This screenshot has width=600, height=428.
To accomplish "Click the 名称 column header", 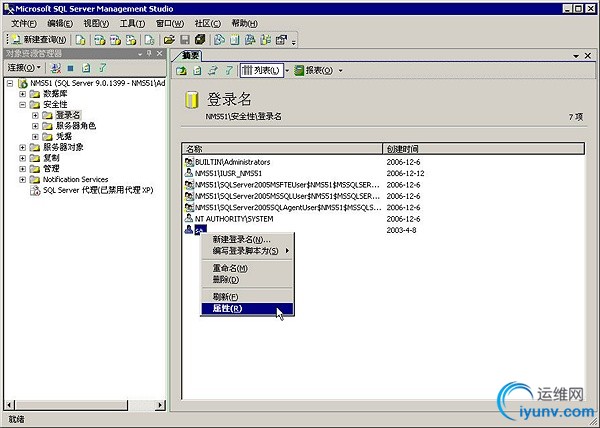I will (x=282, y=149).
